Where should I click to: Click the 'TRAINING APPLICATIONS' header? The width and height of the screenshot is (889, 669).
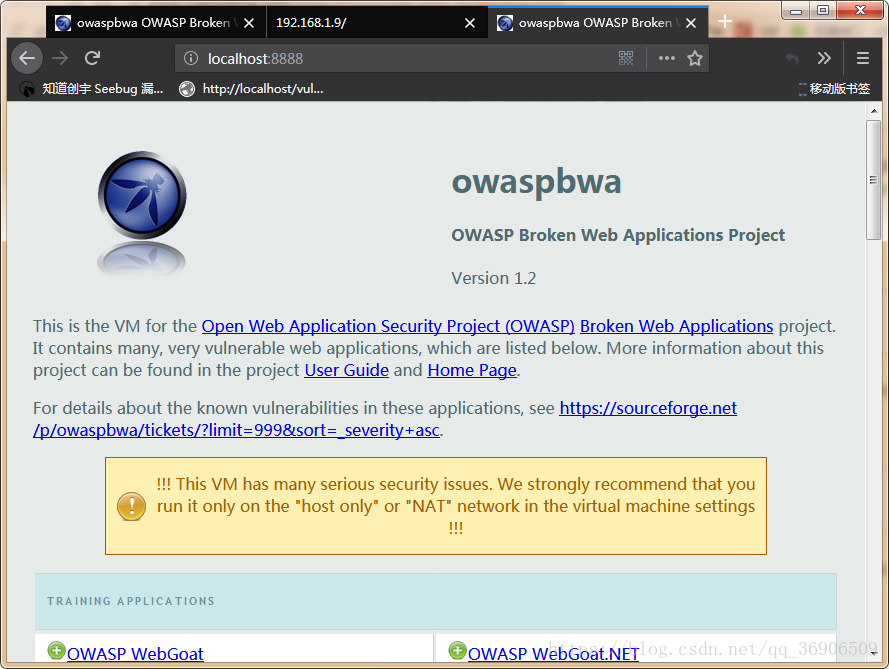tap(131, 601)
